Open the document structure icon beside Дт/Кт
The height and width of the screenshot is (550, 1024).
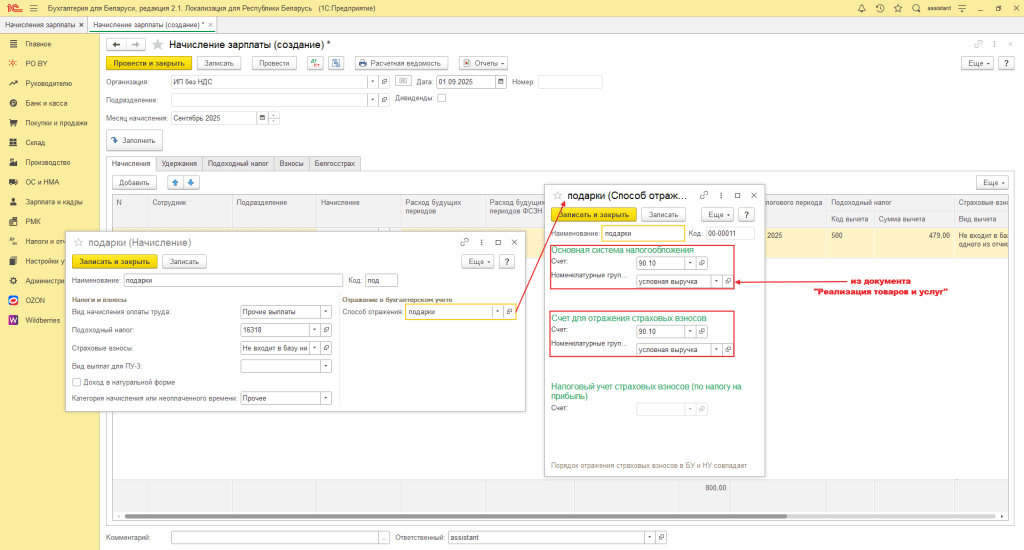coord(336,63)
